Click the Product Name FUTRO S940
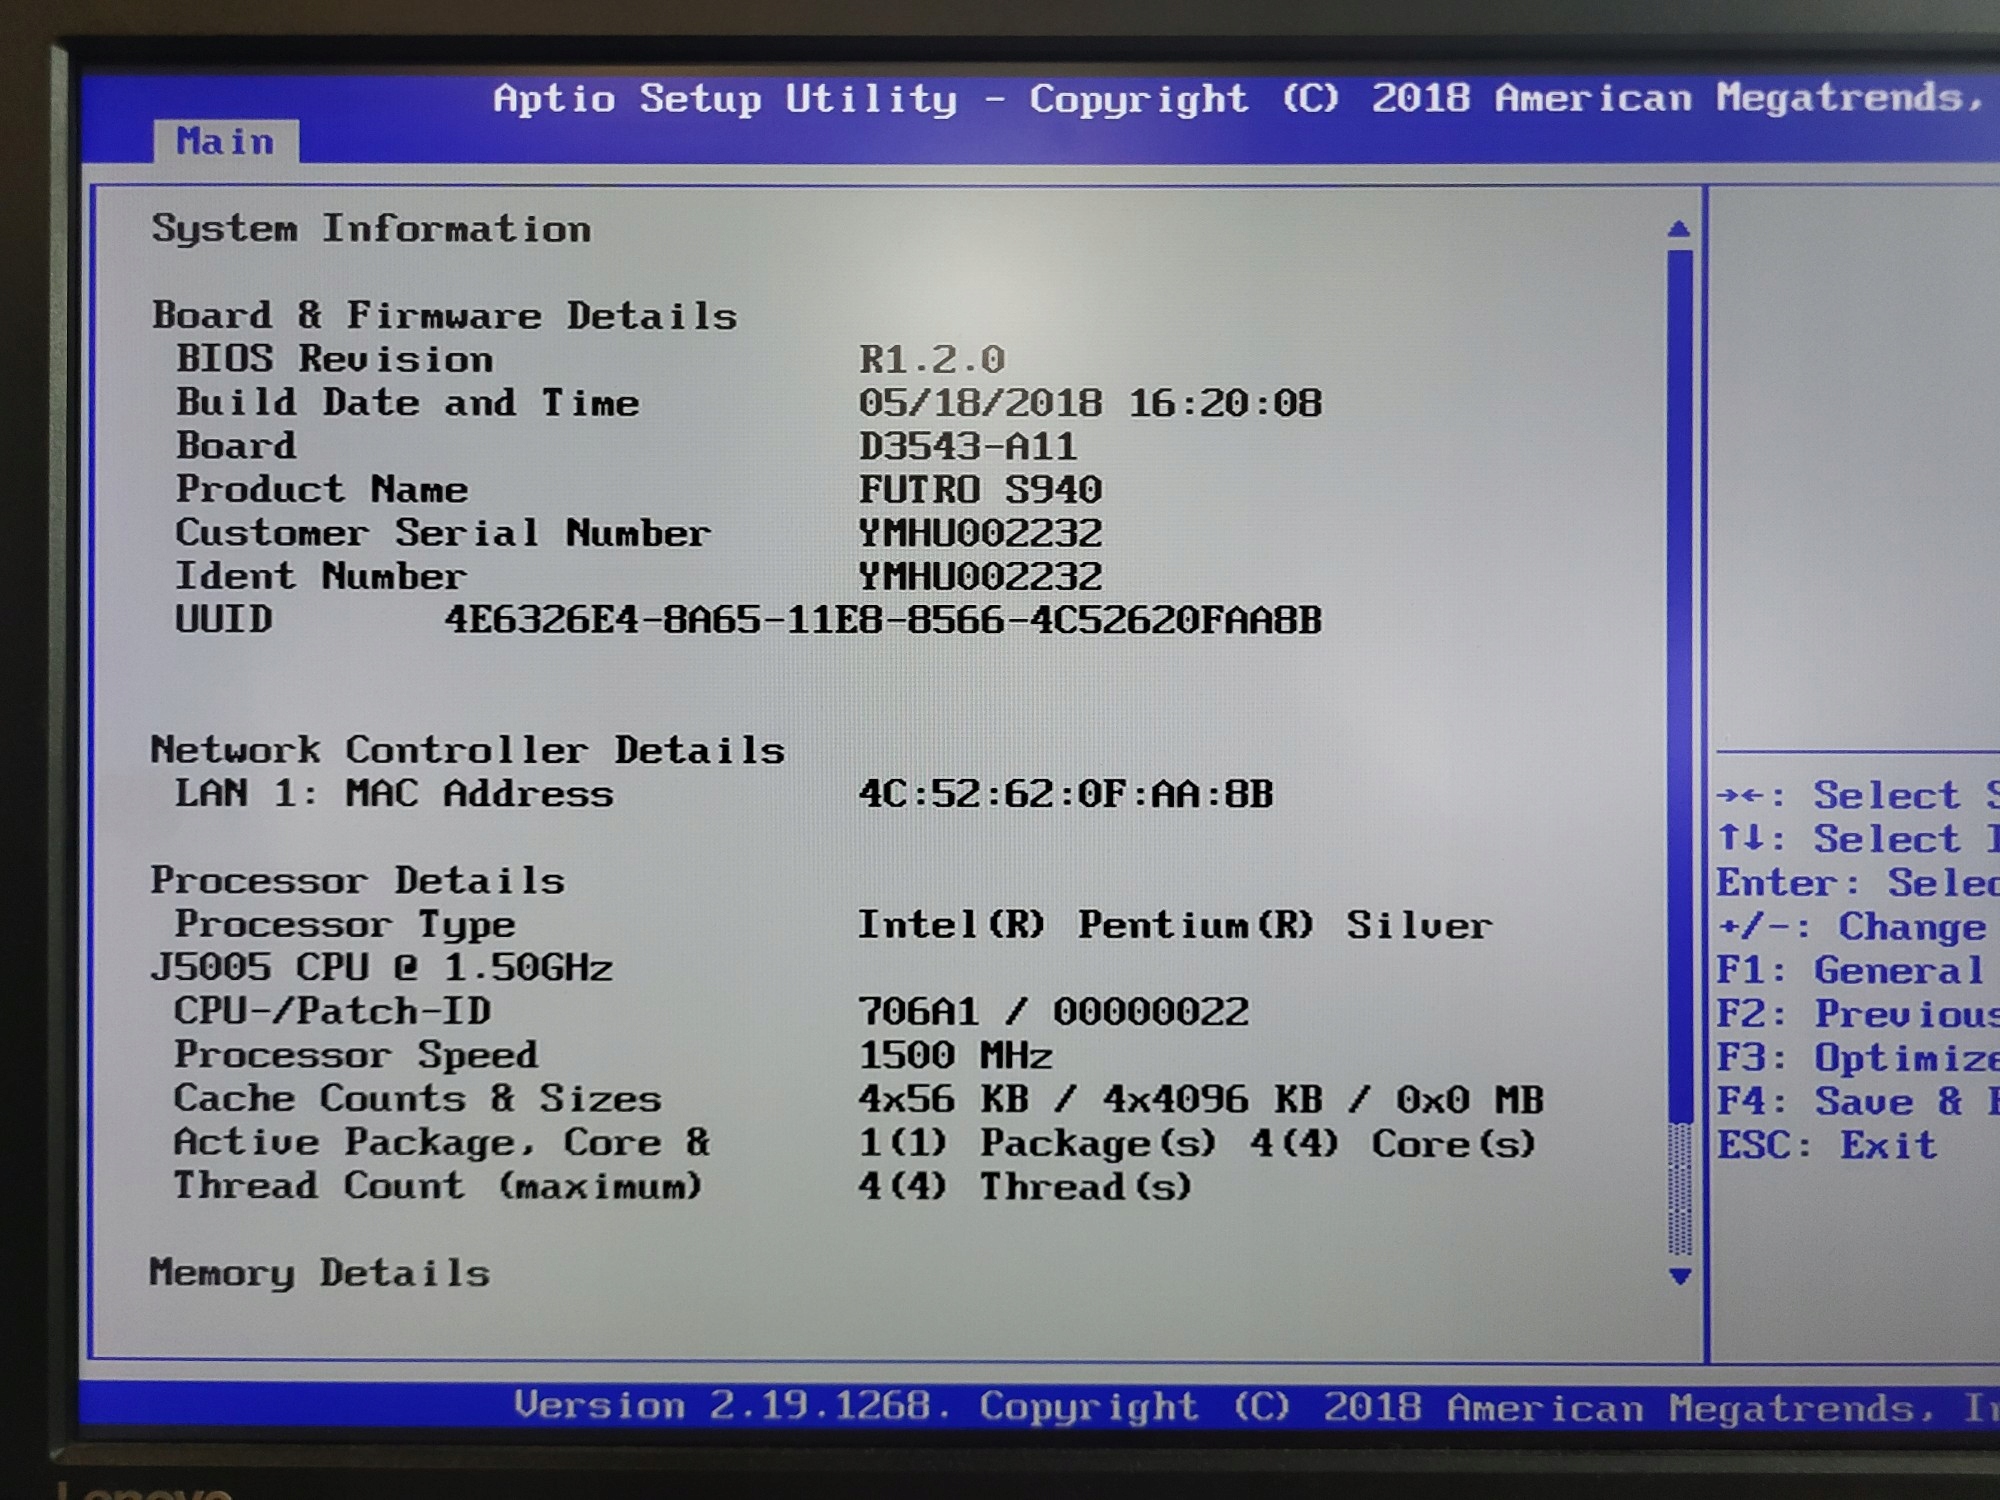Viewport: 2000px width, 1500px height. [x=979, y=490]
